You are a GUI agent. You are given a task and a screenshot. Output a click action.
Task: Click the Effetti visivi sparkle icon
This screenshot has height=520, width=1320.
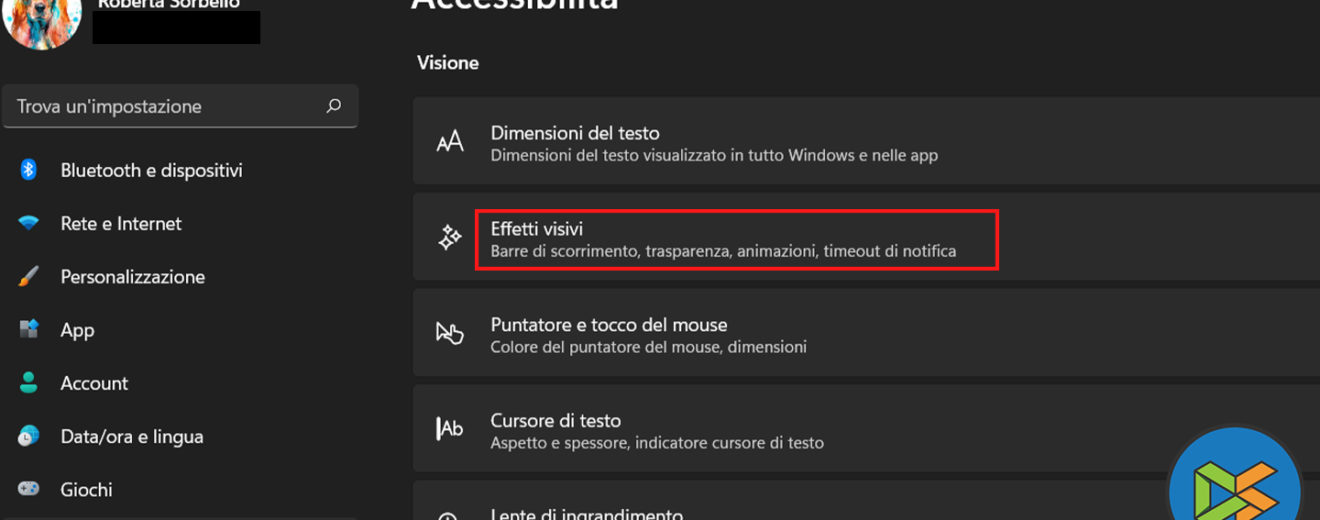click(x=450, y=238)
